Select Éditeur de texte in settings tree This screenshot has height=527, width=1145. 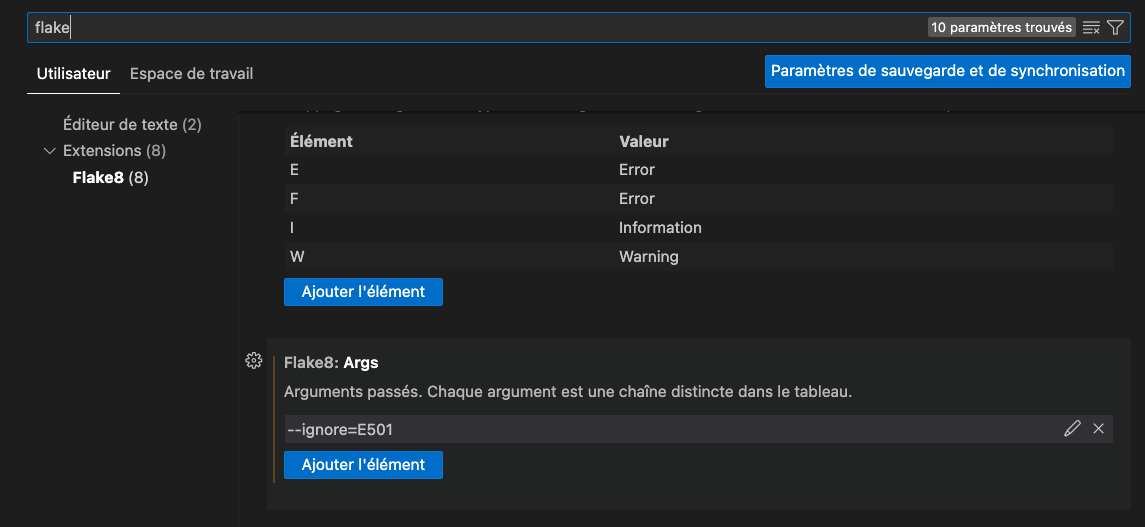131,125
